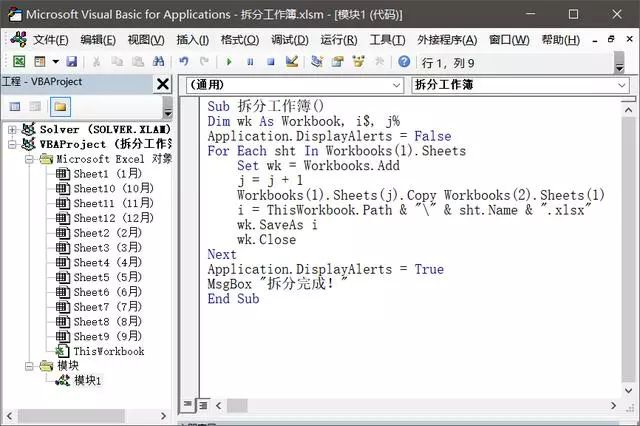
Task: Click code window scroll right arrow
Action: click(x=613, y=406)
